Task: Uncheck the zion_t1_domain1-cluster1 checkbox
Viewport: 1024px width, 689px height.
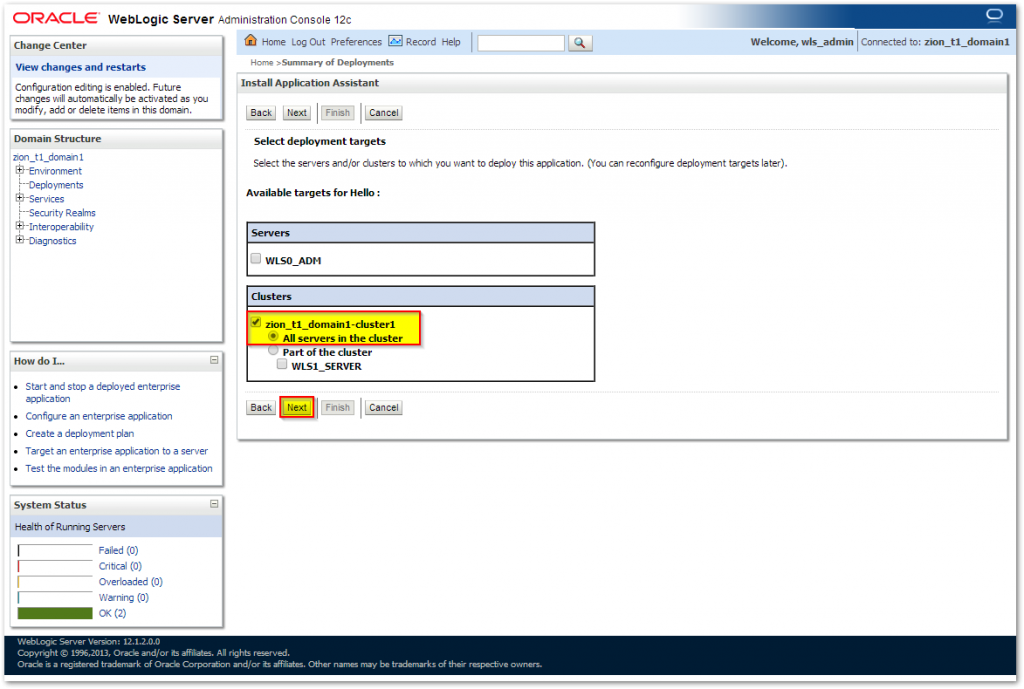Action: point(256,323)
